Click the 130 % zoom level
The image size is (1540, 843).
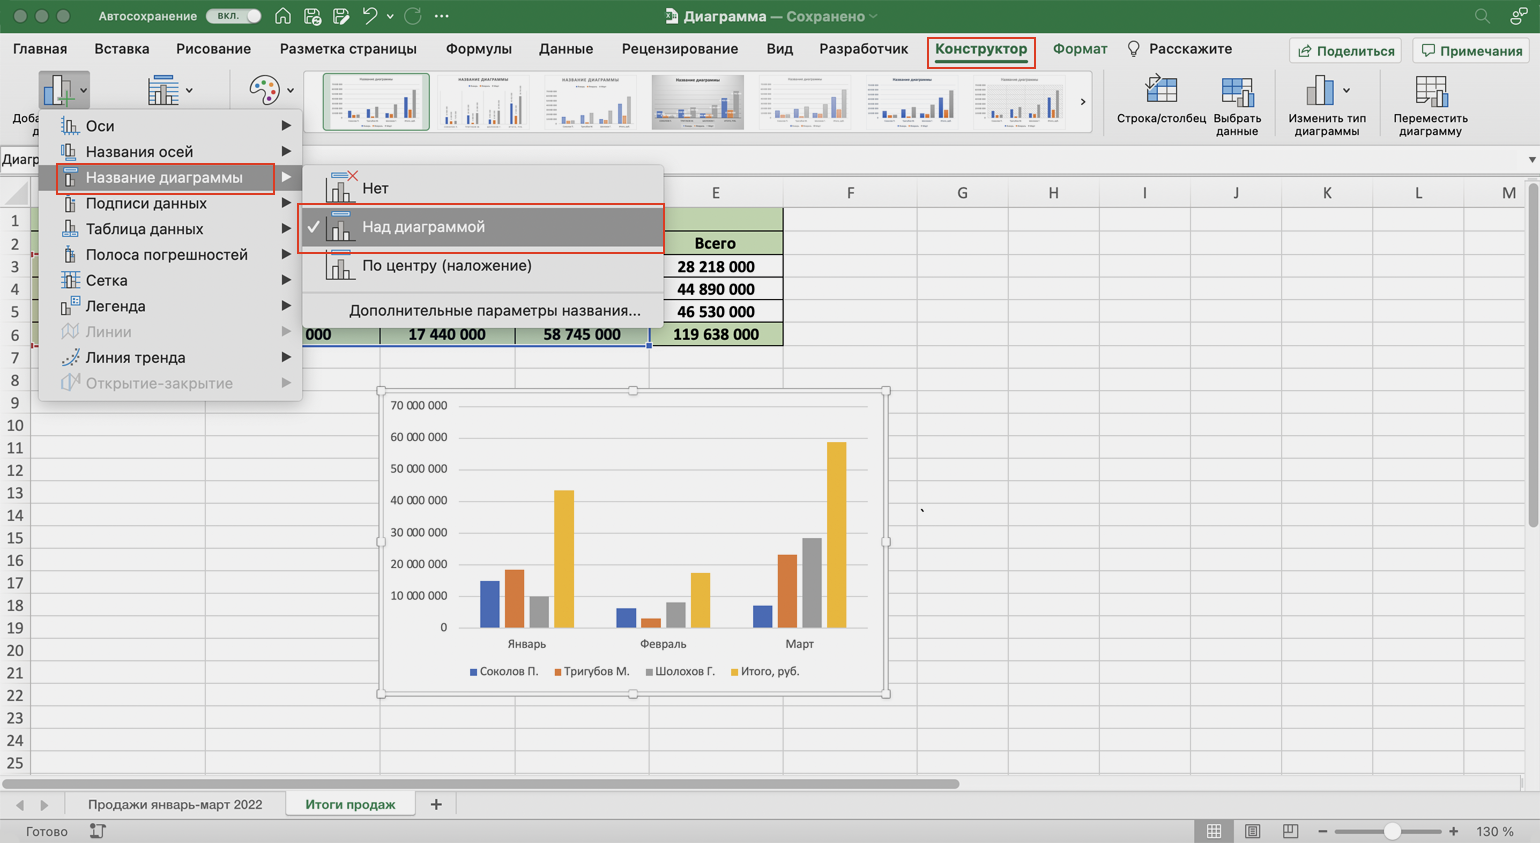point(1495,832)
